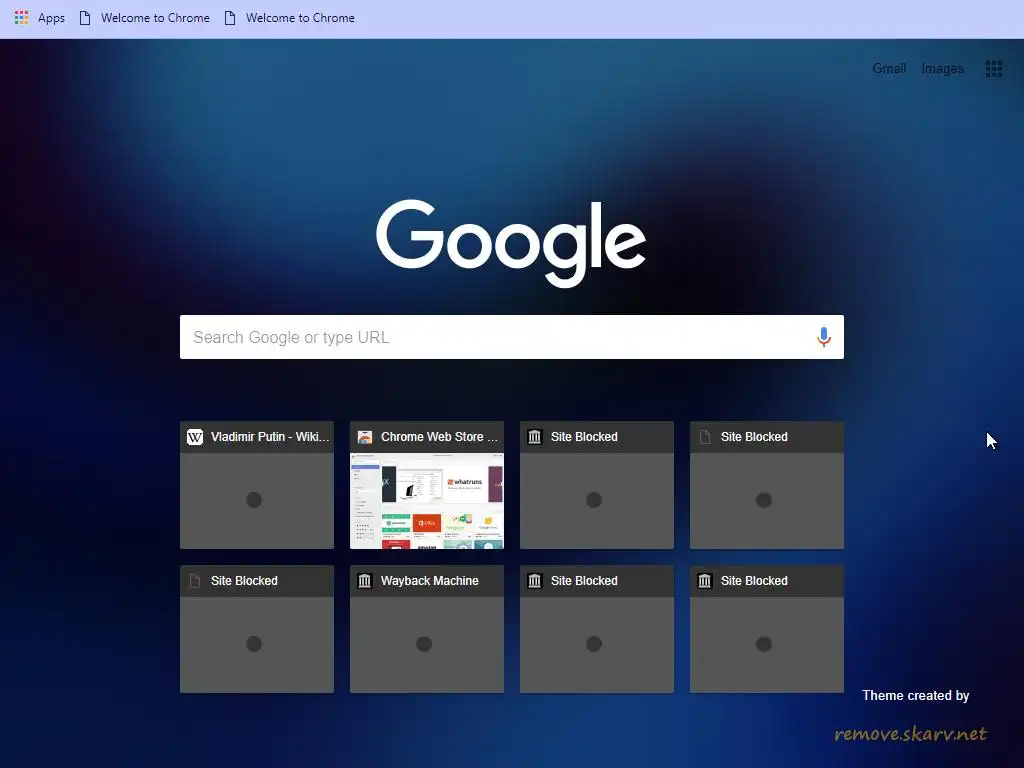Open the Wayback Machine tile thumbnail
Screen dimensions: 1024x768
click(427, 645)
